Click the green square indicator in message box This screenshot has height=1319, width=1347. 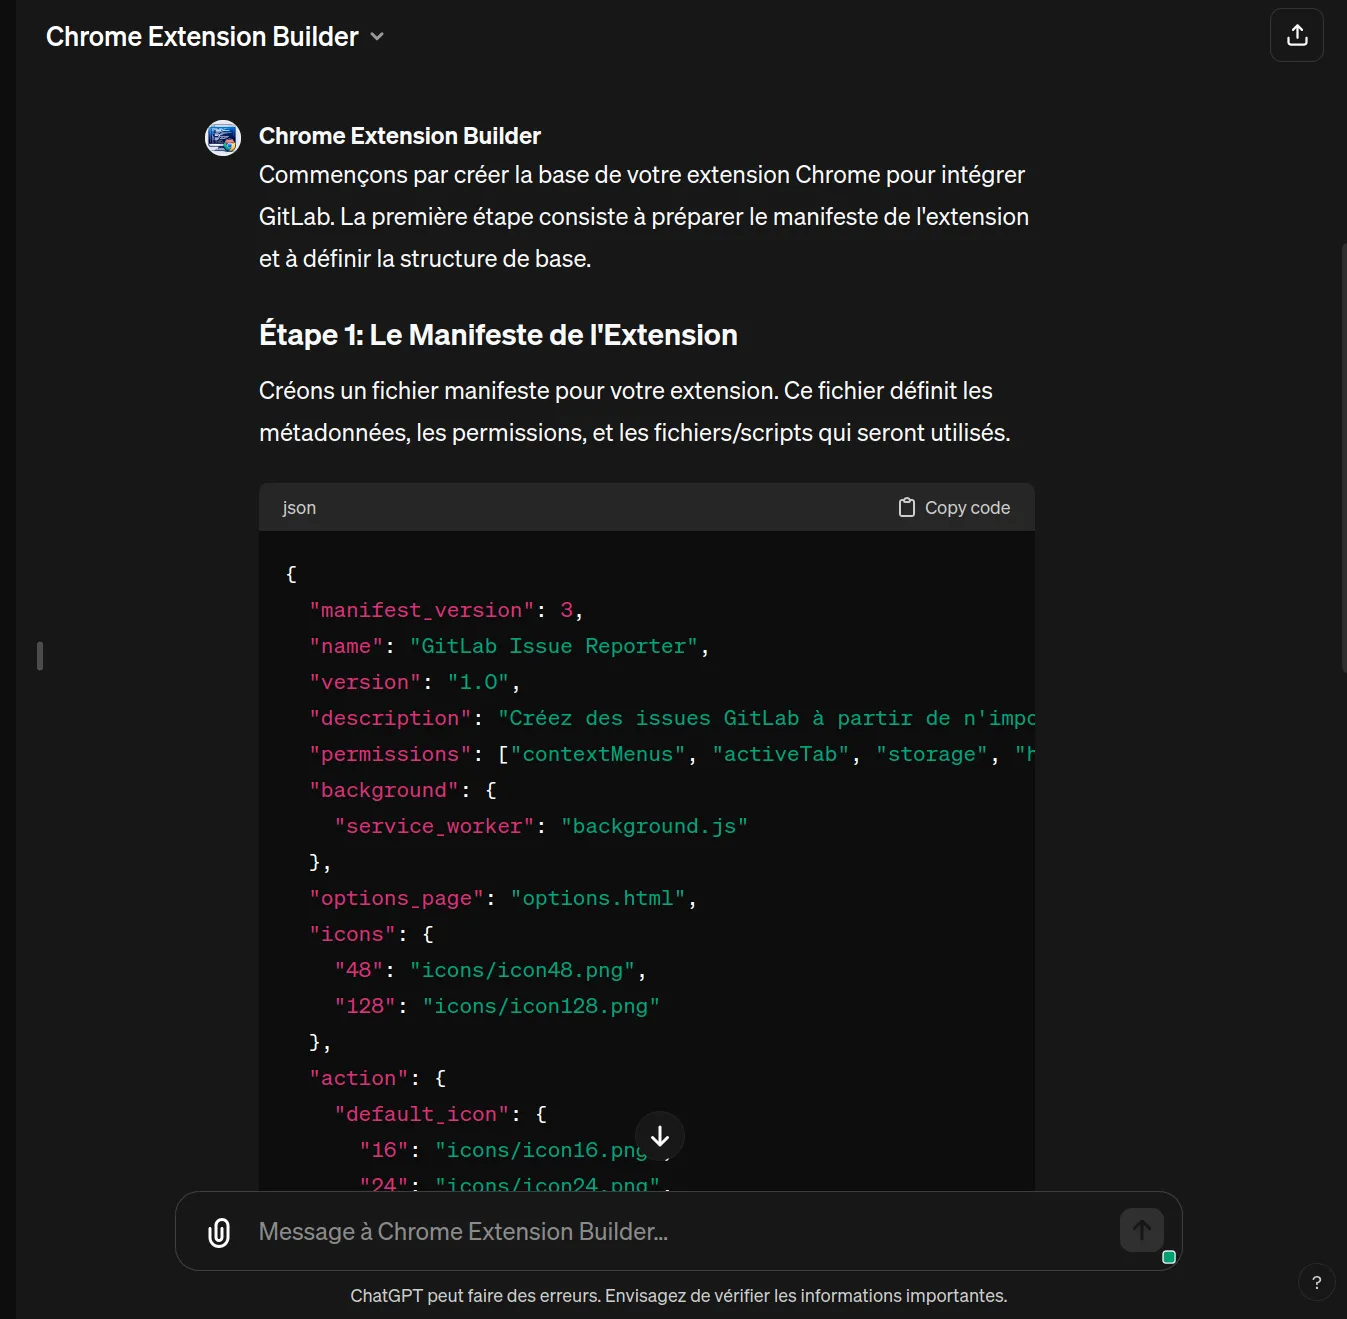pyautogui.click(x=1168, y=1257)
